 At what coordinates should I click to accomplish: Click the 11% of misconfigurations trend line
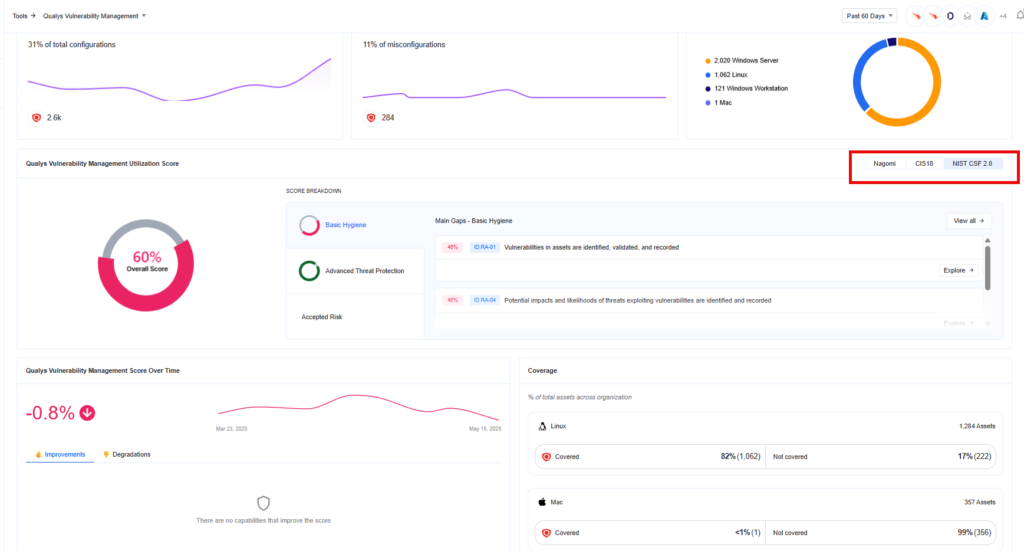coord(514,95)
